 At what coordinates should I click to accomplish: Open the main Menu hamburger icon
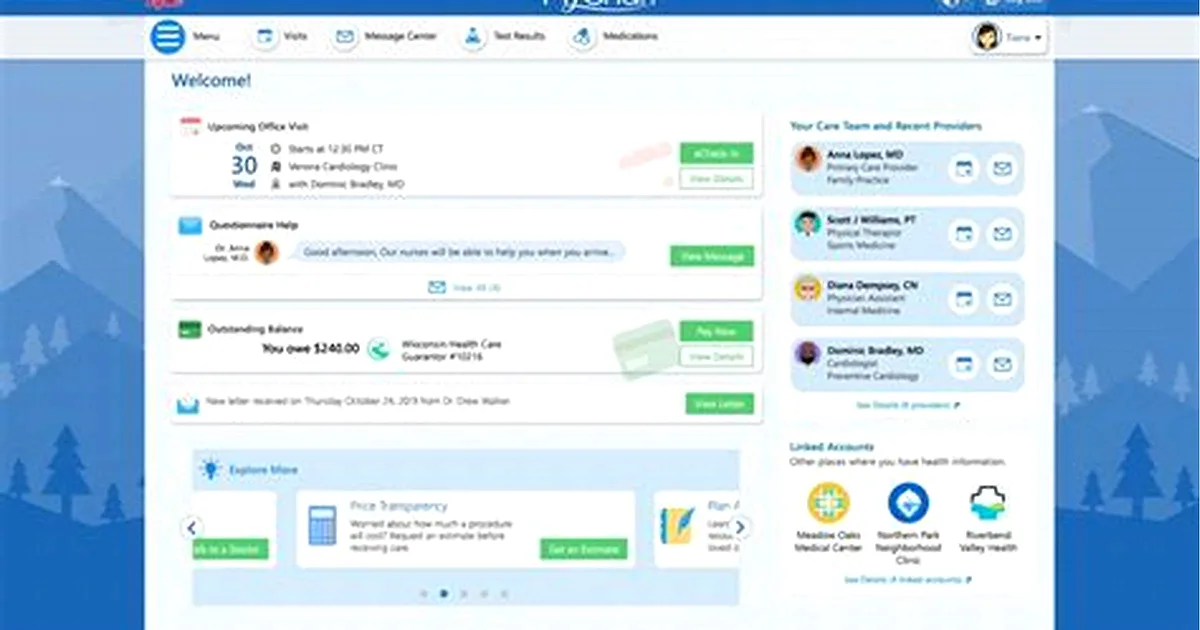coord(169,37)
